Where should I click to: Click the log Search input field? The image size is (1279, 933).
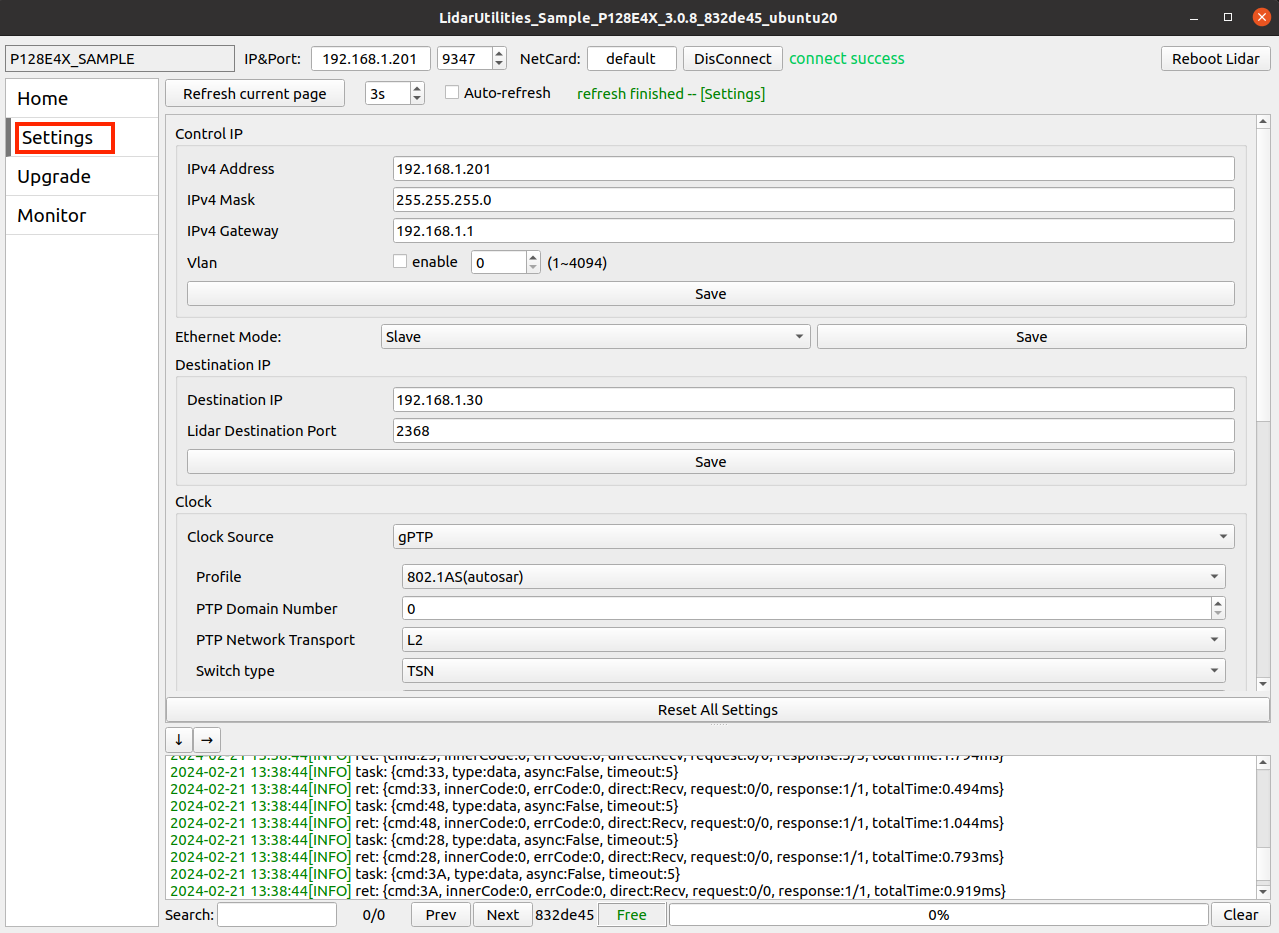pos(277,915)
